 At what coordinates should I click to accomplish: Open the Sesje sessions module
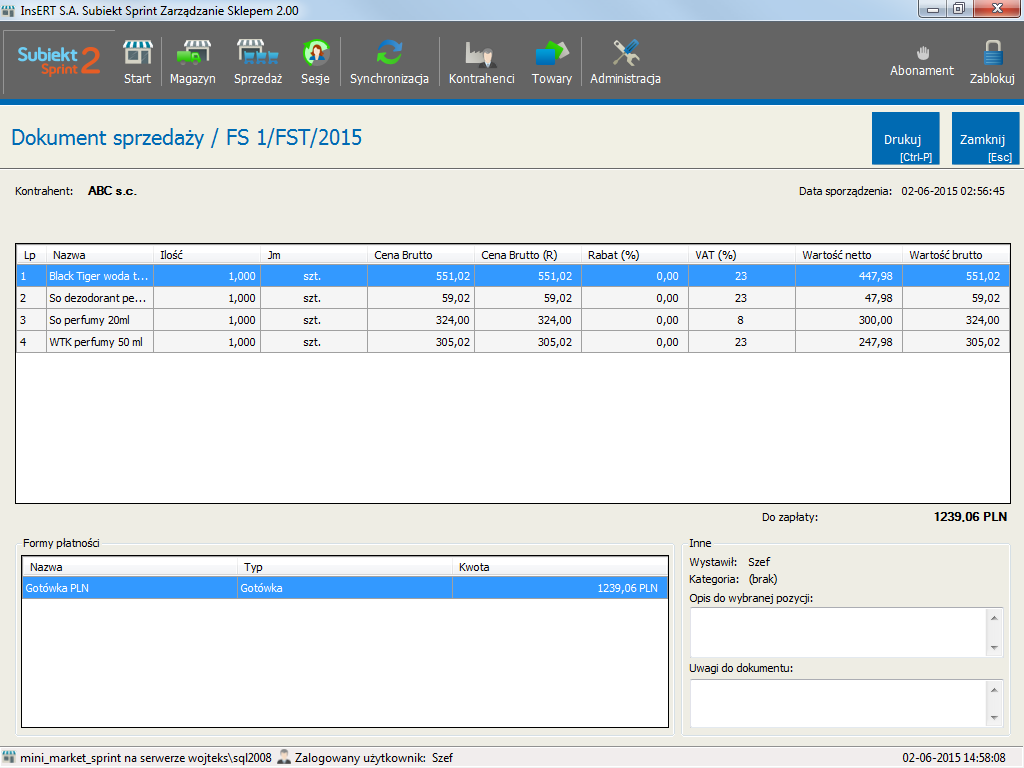pyautogui.click(x=315, y=63)
